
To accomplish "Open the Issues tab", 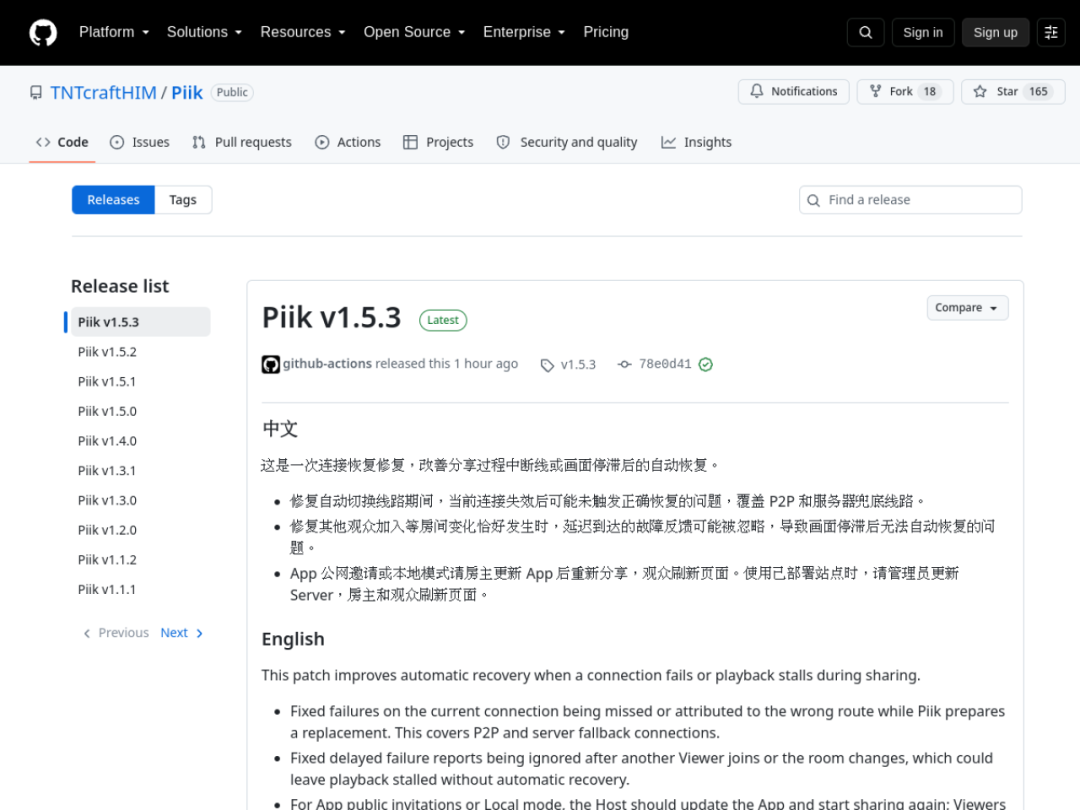I will coord(140,142).
